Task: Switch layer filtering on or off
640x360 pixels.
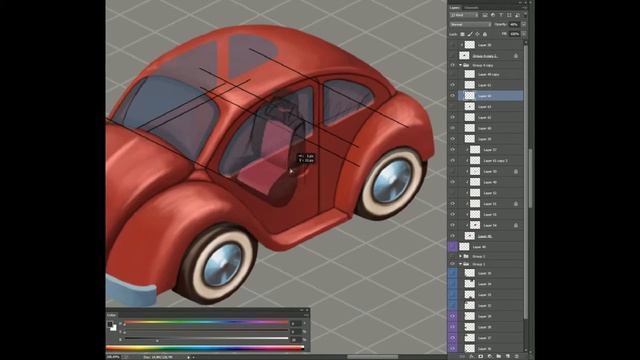Action: point(525,15)
